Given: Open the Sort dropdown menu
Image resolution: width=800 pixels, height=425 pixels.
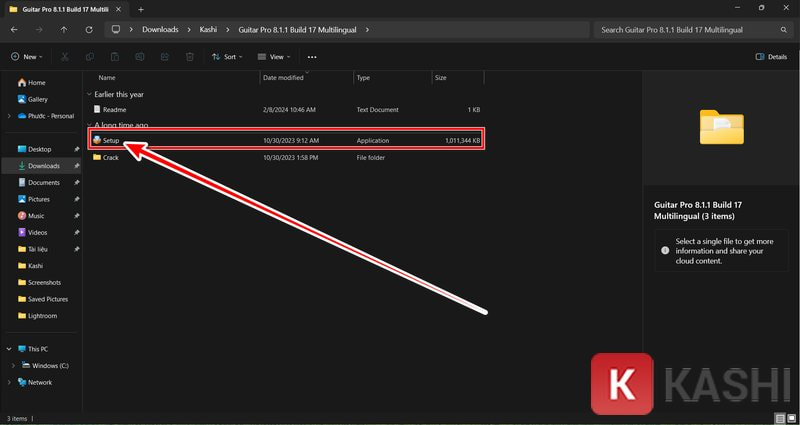Looking at the screenshot, I should [x=227, y=57].
